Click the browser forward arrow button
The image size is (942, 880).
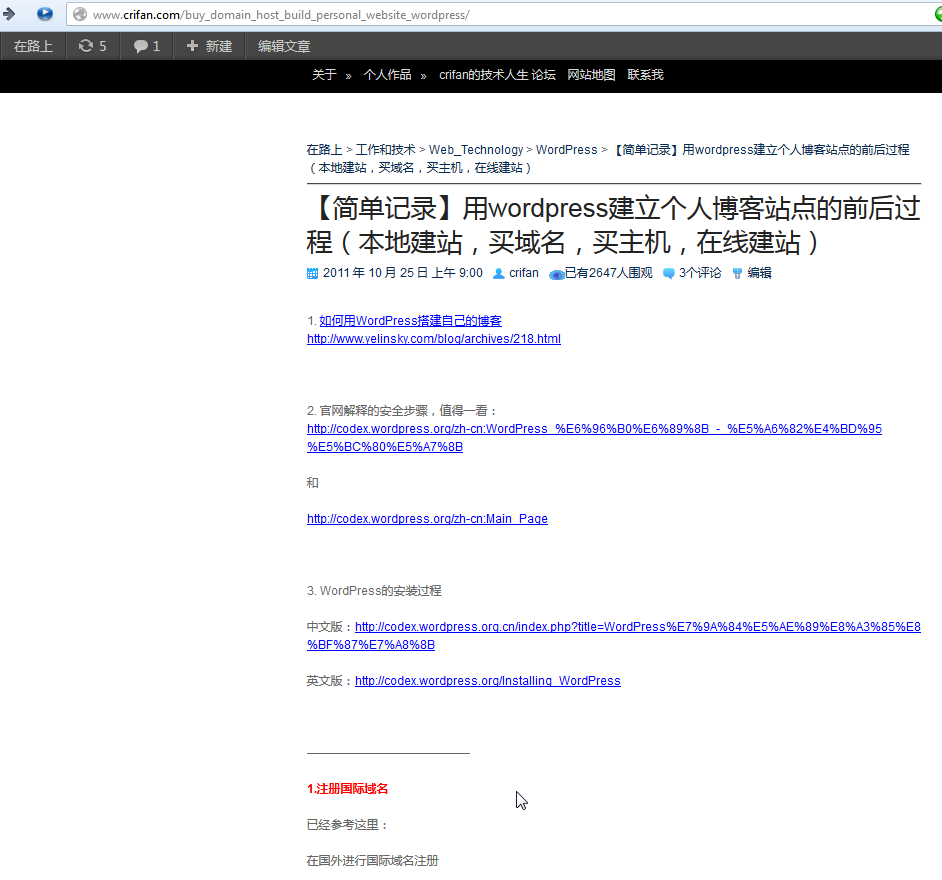click(8, 13)
